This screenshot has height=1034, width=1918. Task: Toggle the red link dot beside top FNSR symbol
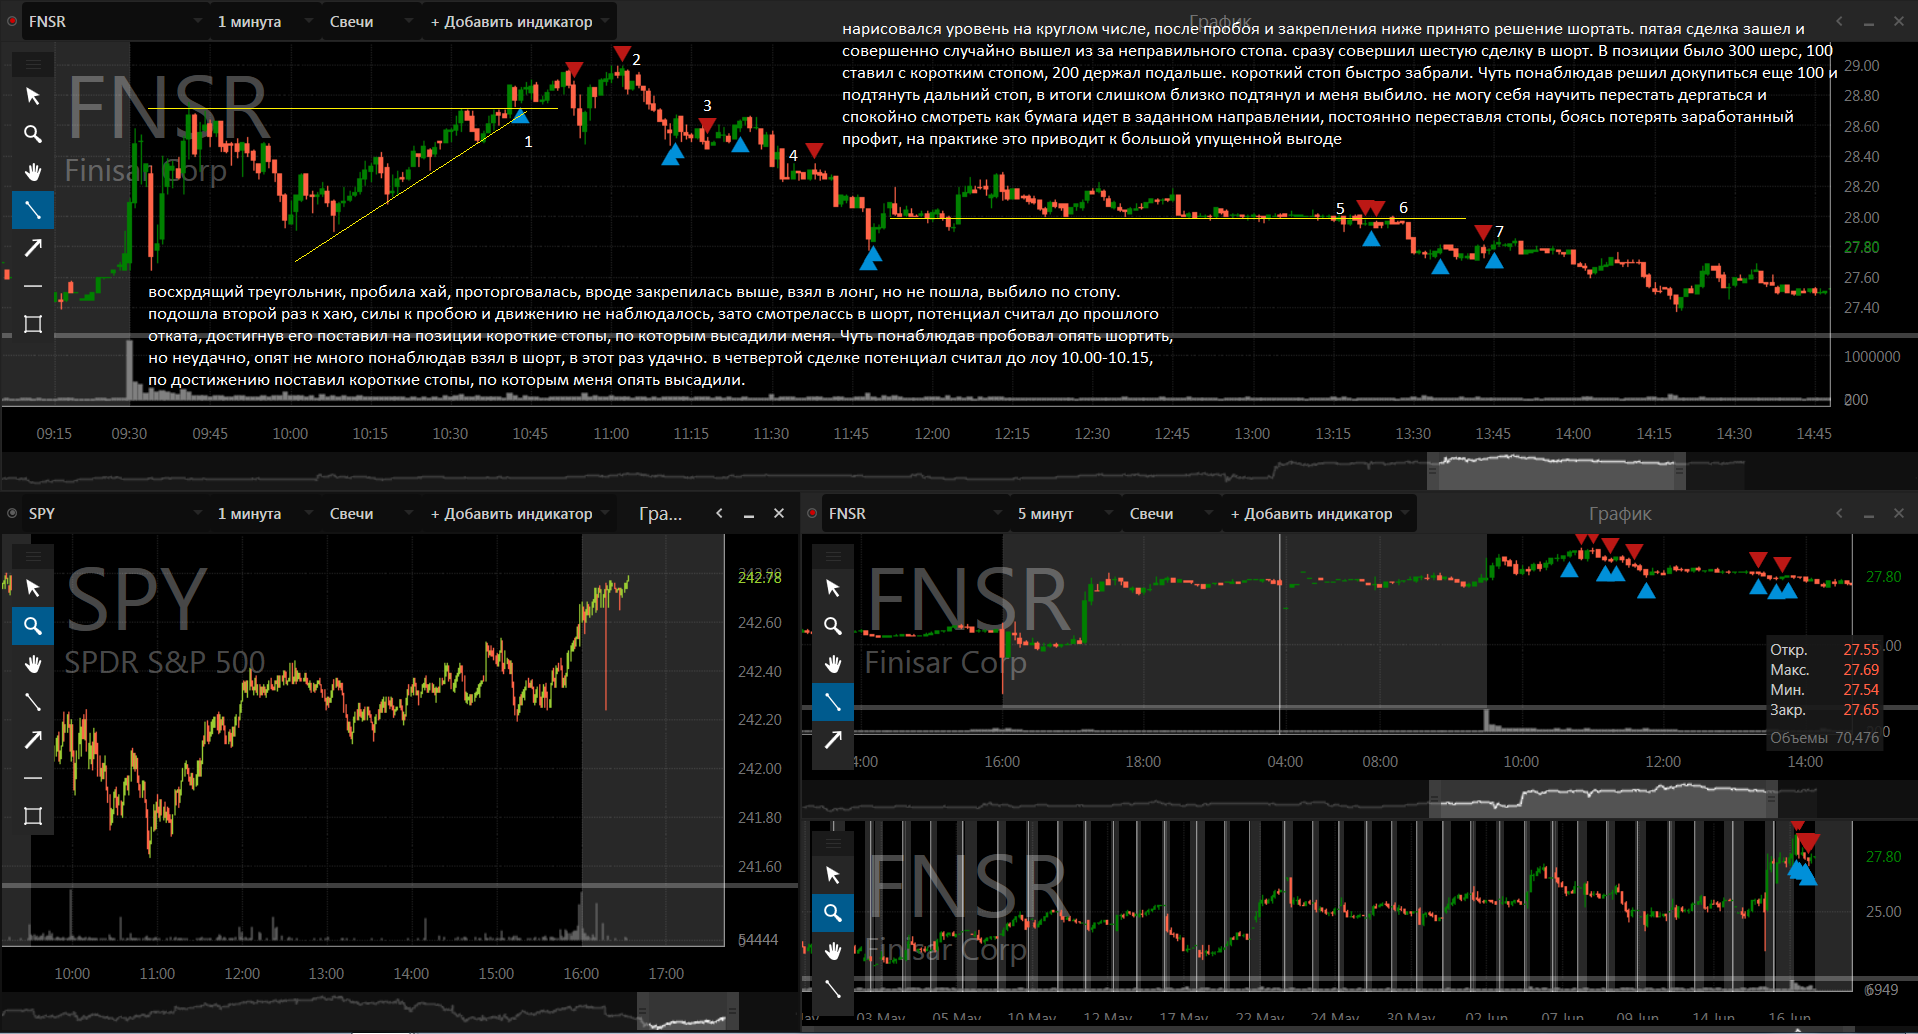tap(12, 21)
